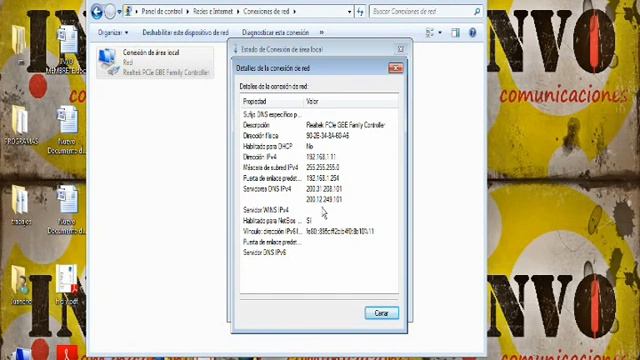This screenshot has height=360, width=640.
Task: Click the search magnifier icon
Action: click(x=477, y=11)
